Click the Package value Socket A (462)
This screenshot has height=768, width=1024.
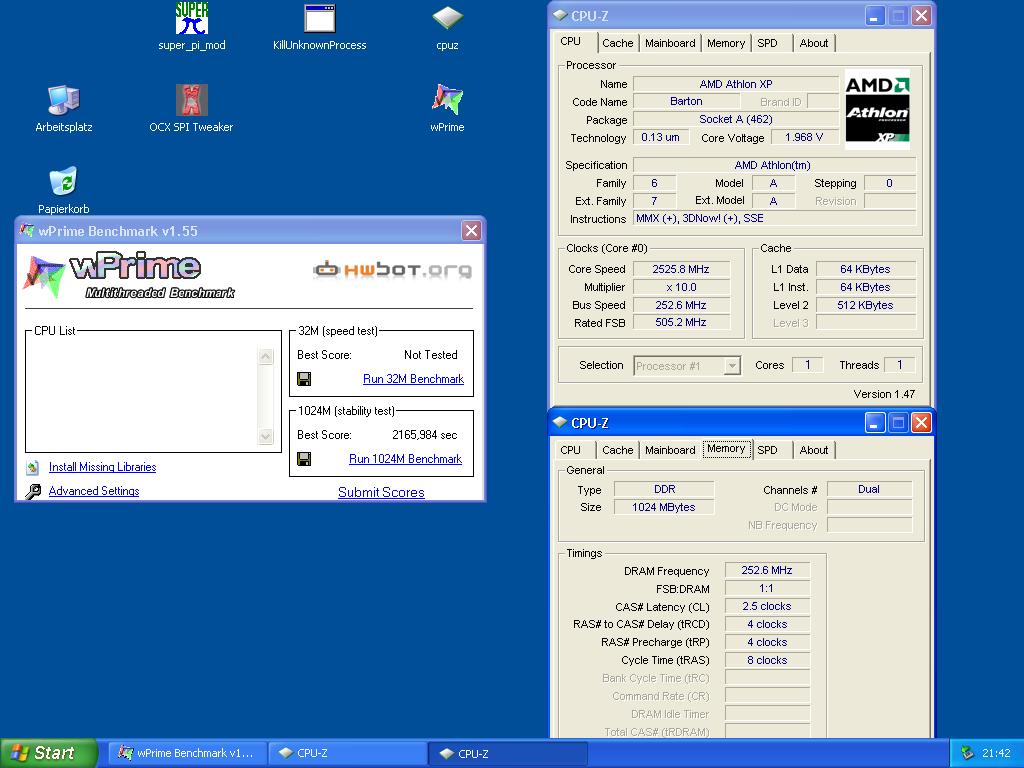coord(735,119)
